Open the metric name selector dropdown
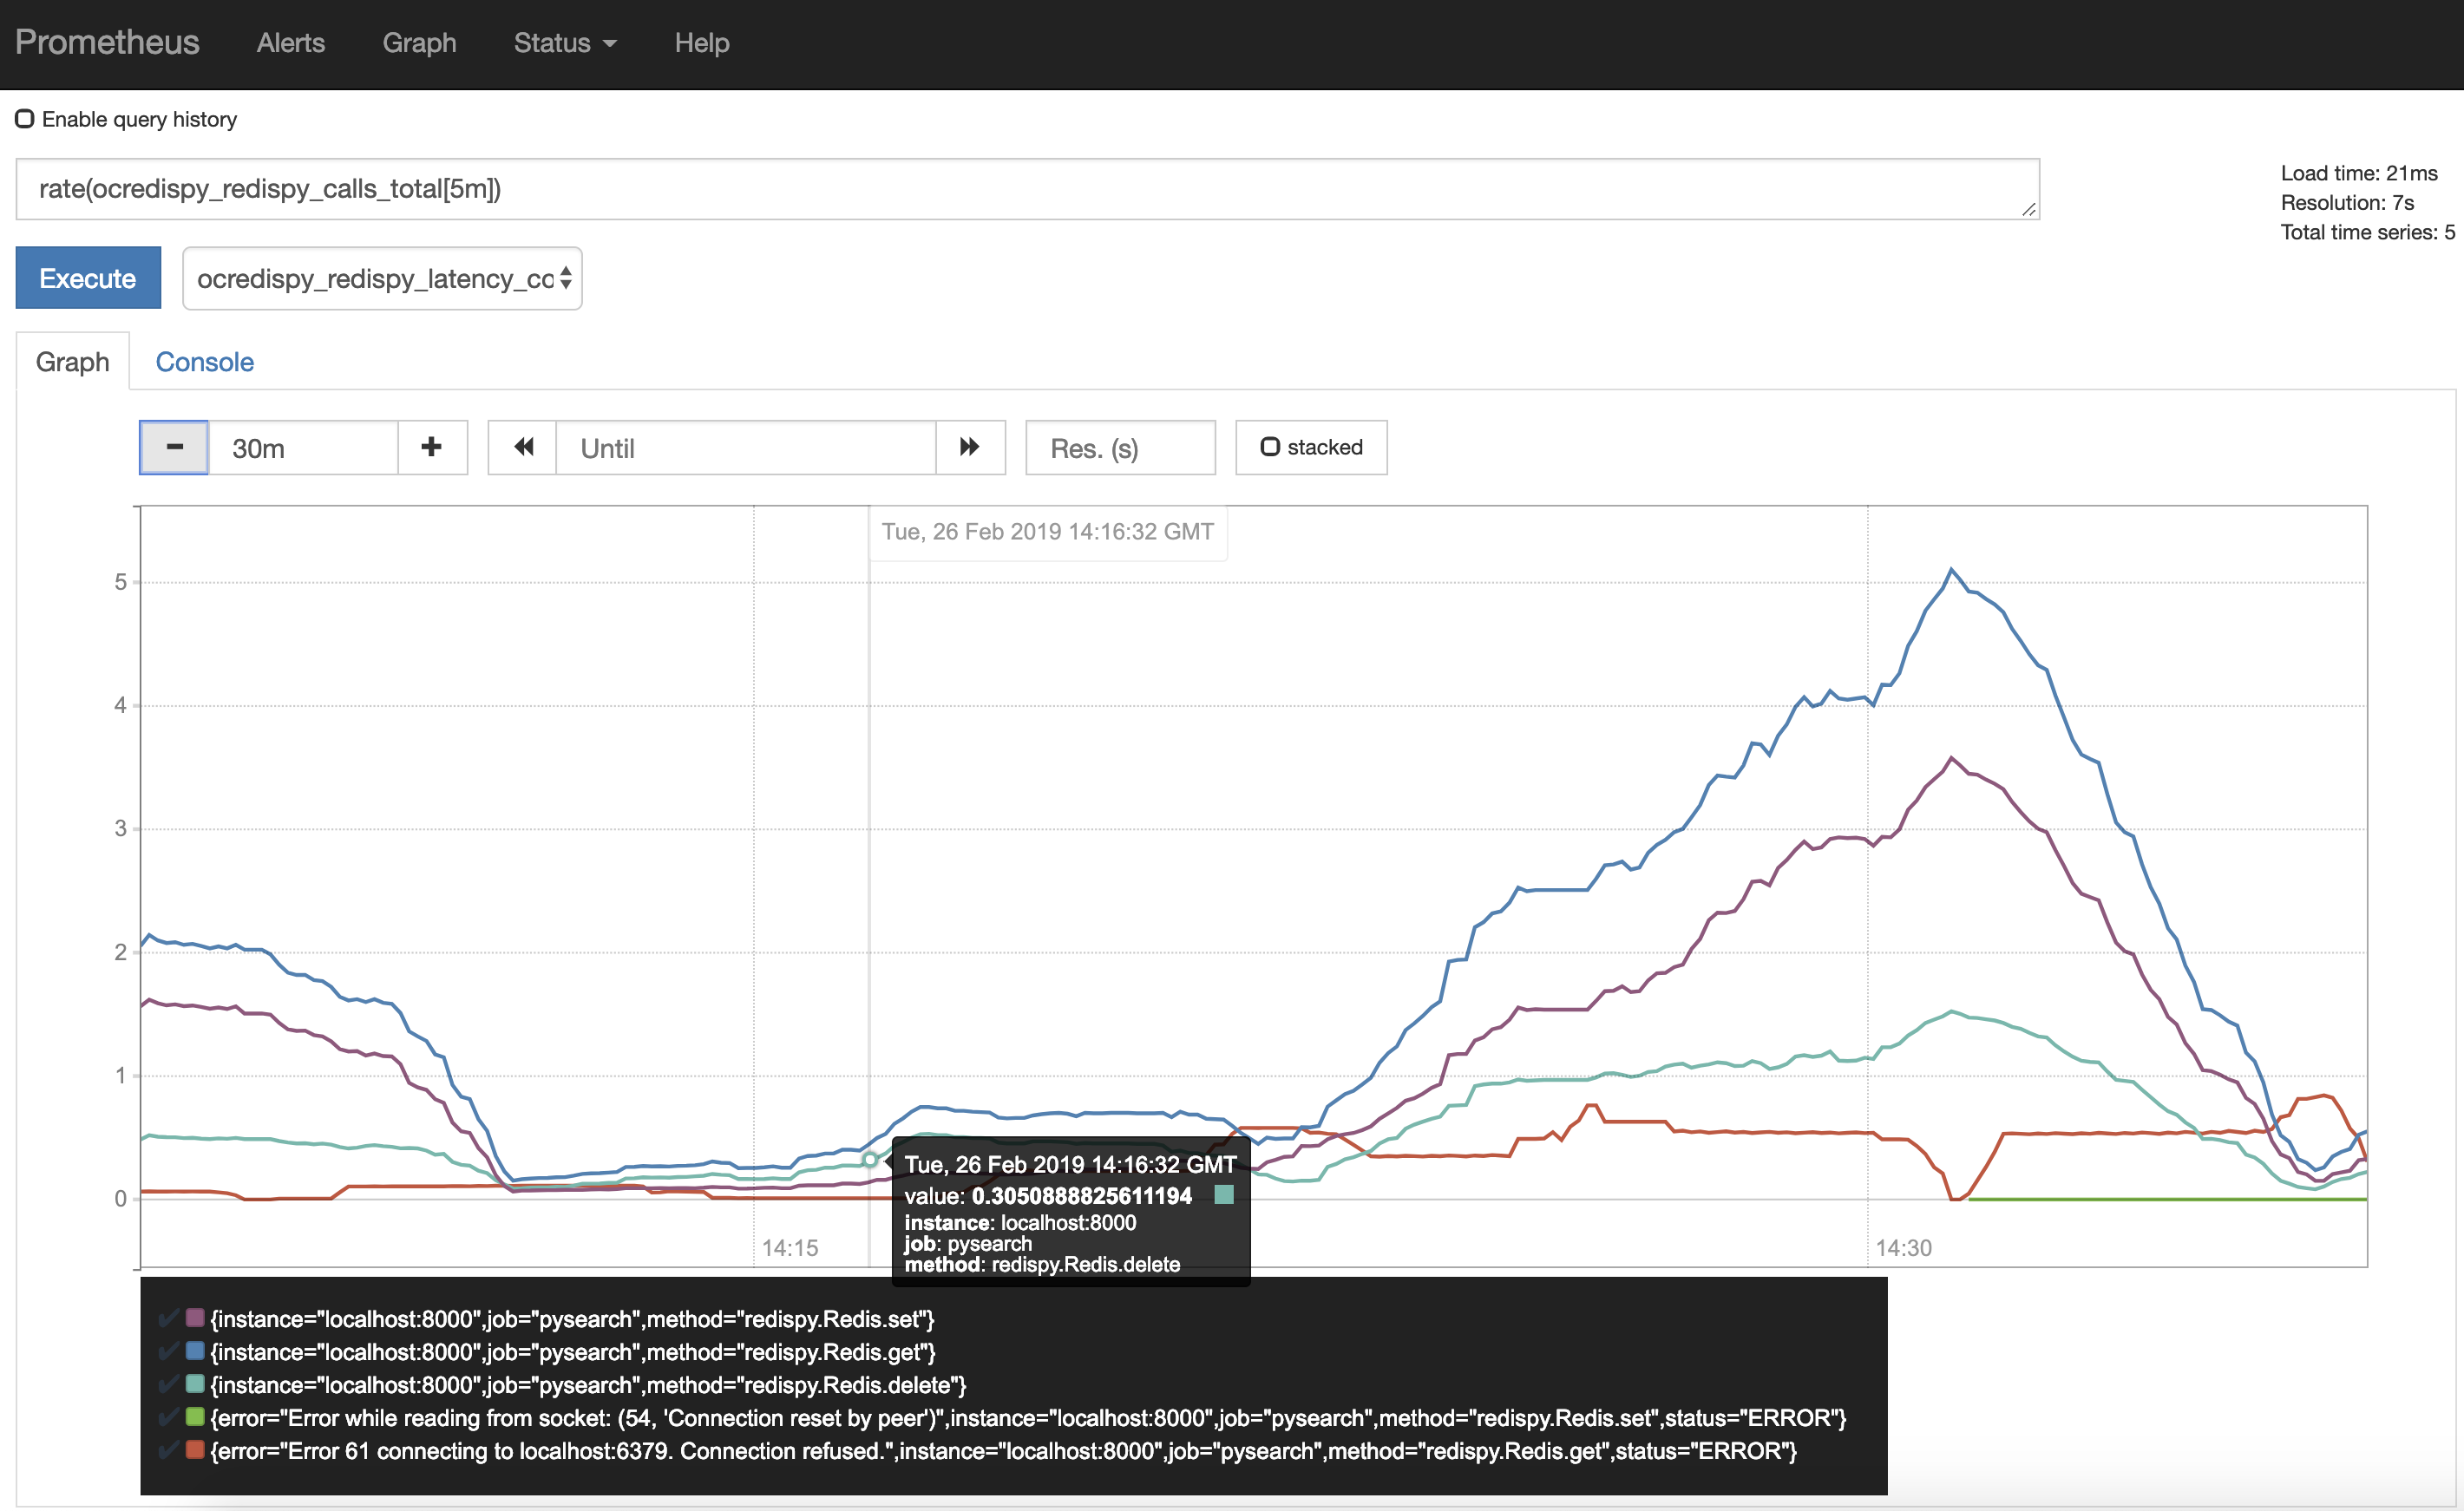 pyautogui.click(x=382, y=278)
